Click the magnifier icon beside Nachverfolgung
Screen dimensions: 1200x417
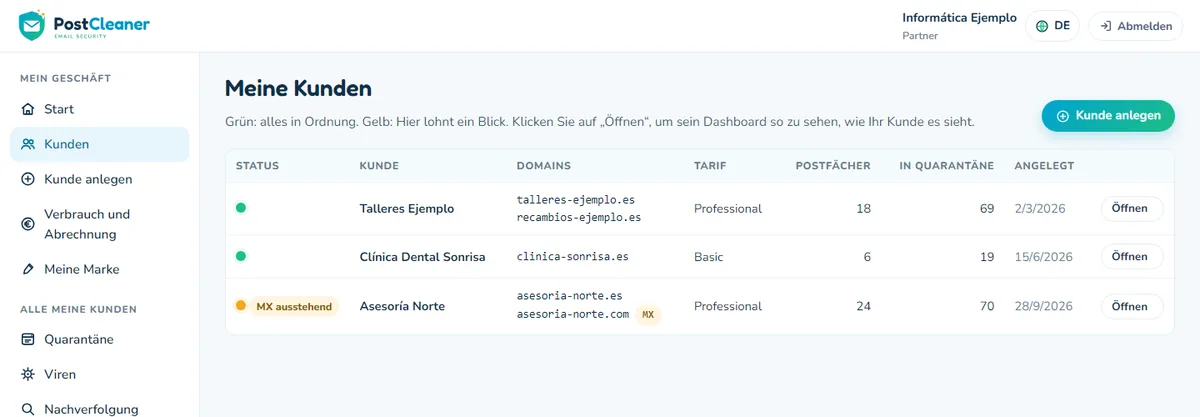(28, 409)
